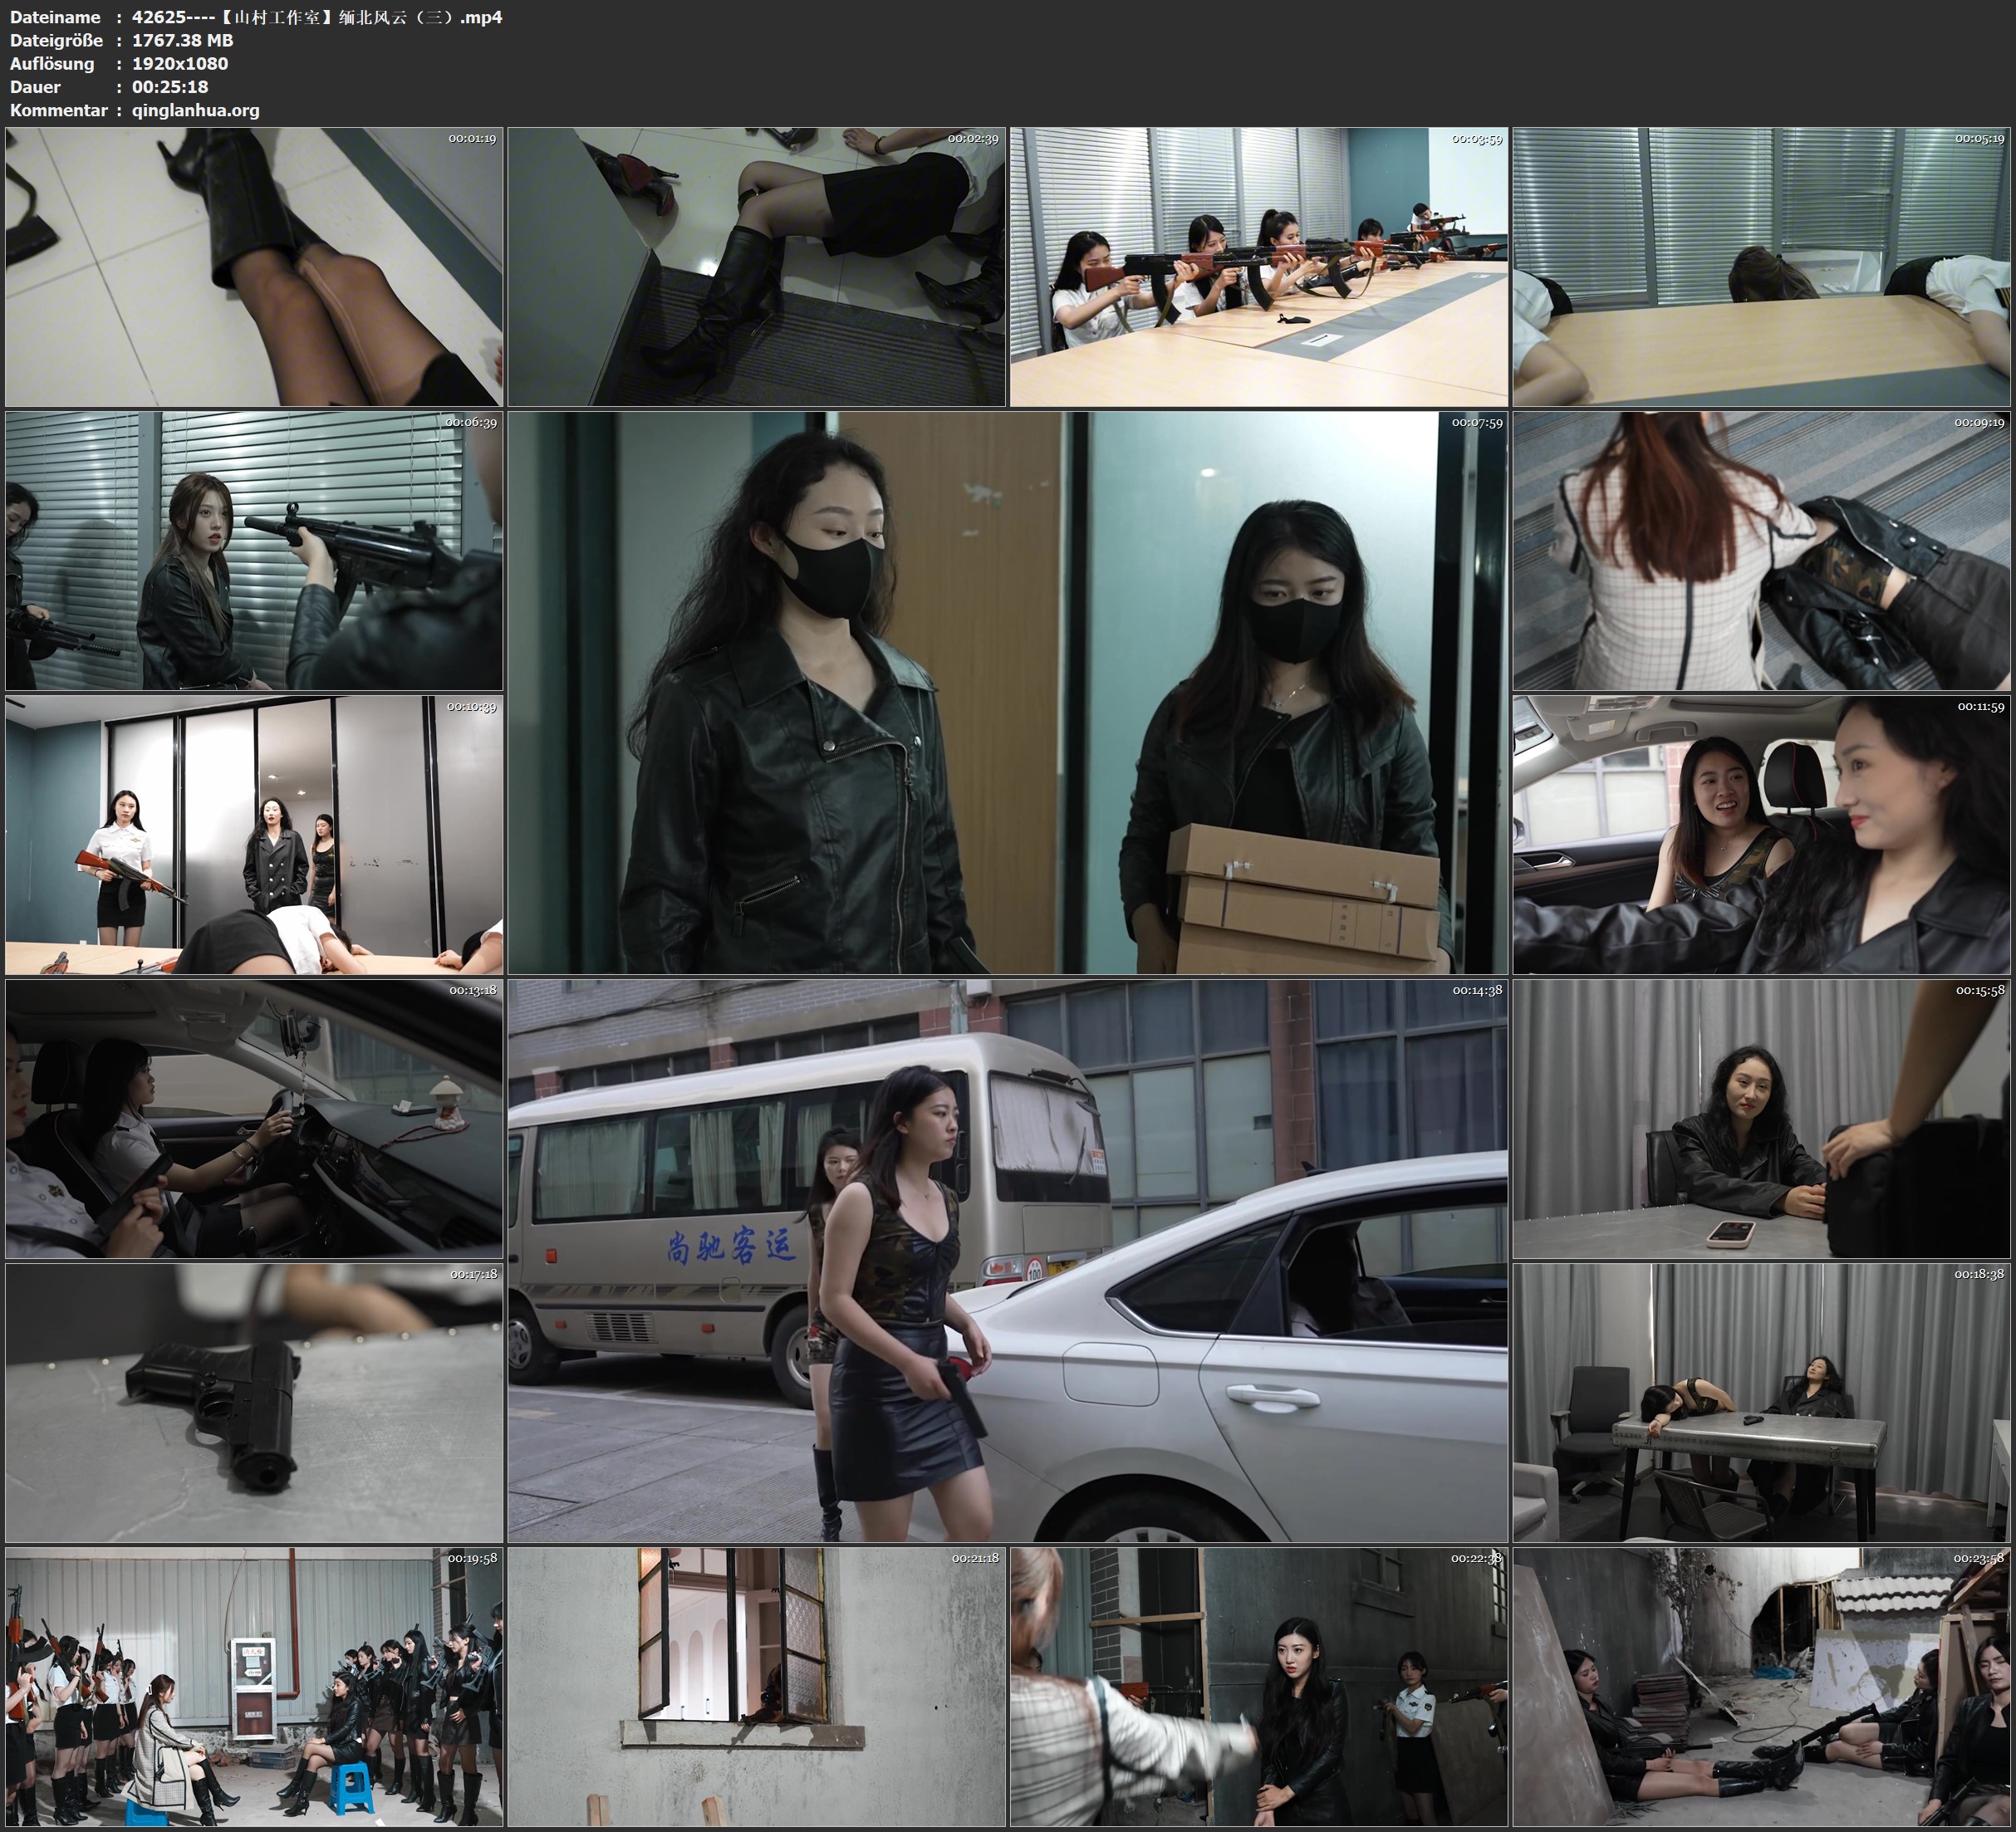Click the 00:05:19 conference table thumbnail

[1761, 266]
